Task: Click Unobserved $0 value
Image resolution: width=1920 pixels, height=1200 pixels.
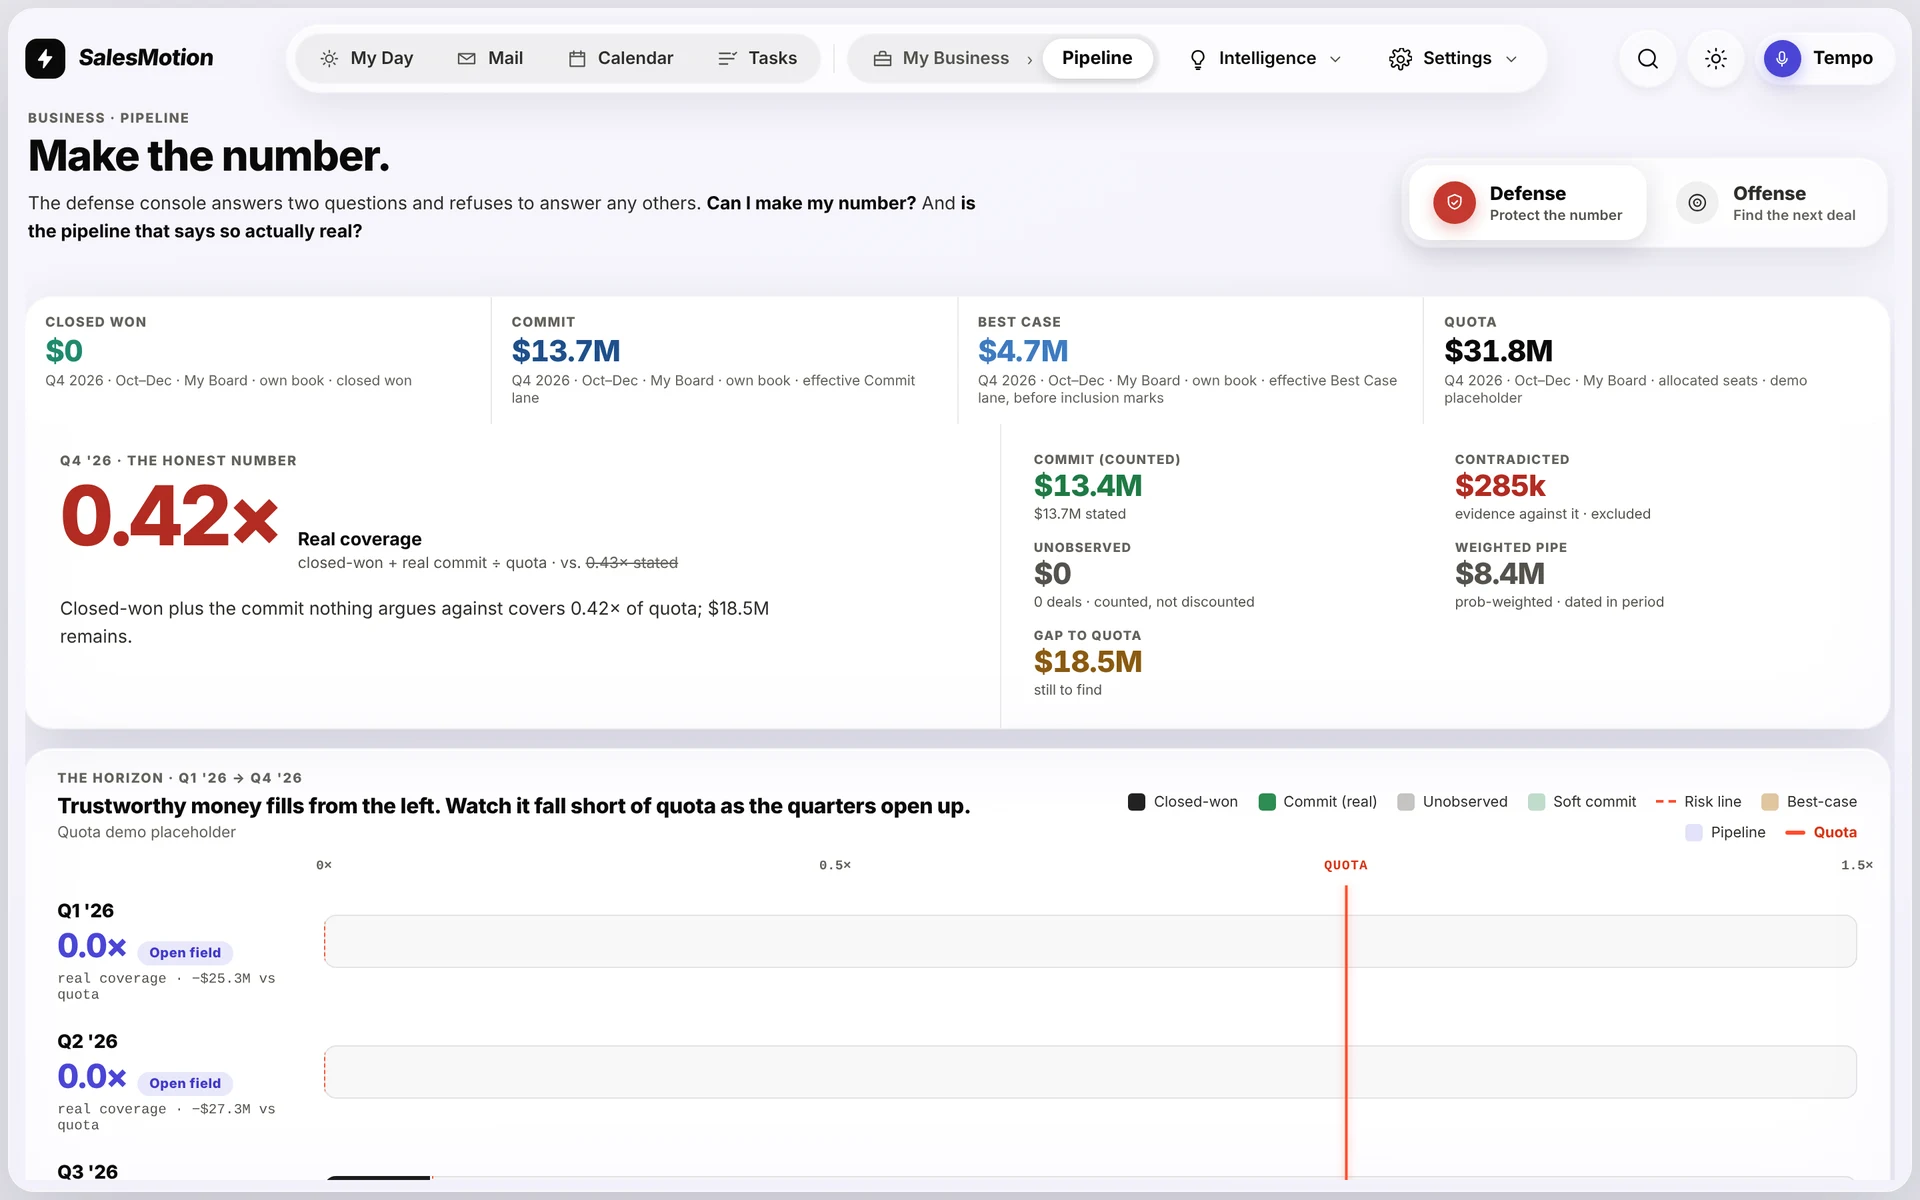Action: 1052,574
